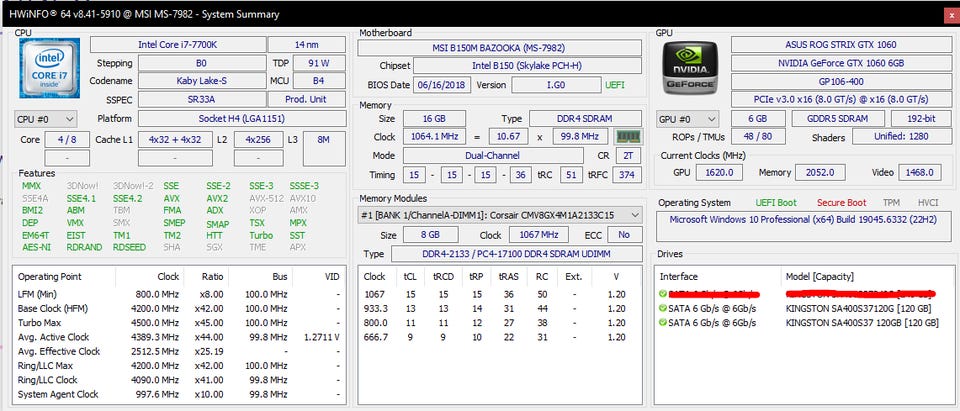
Task: Click the Intel Core i7 logo image
Action: (50, 68)
